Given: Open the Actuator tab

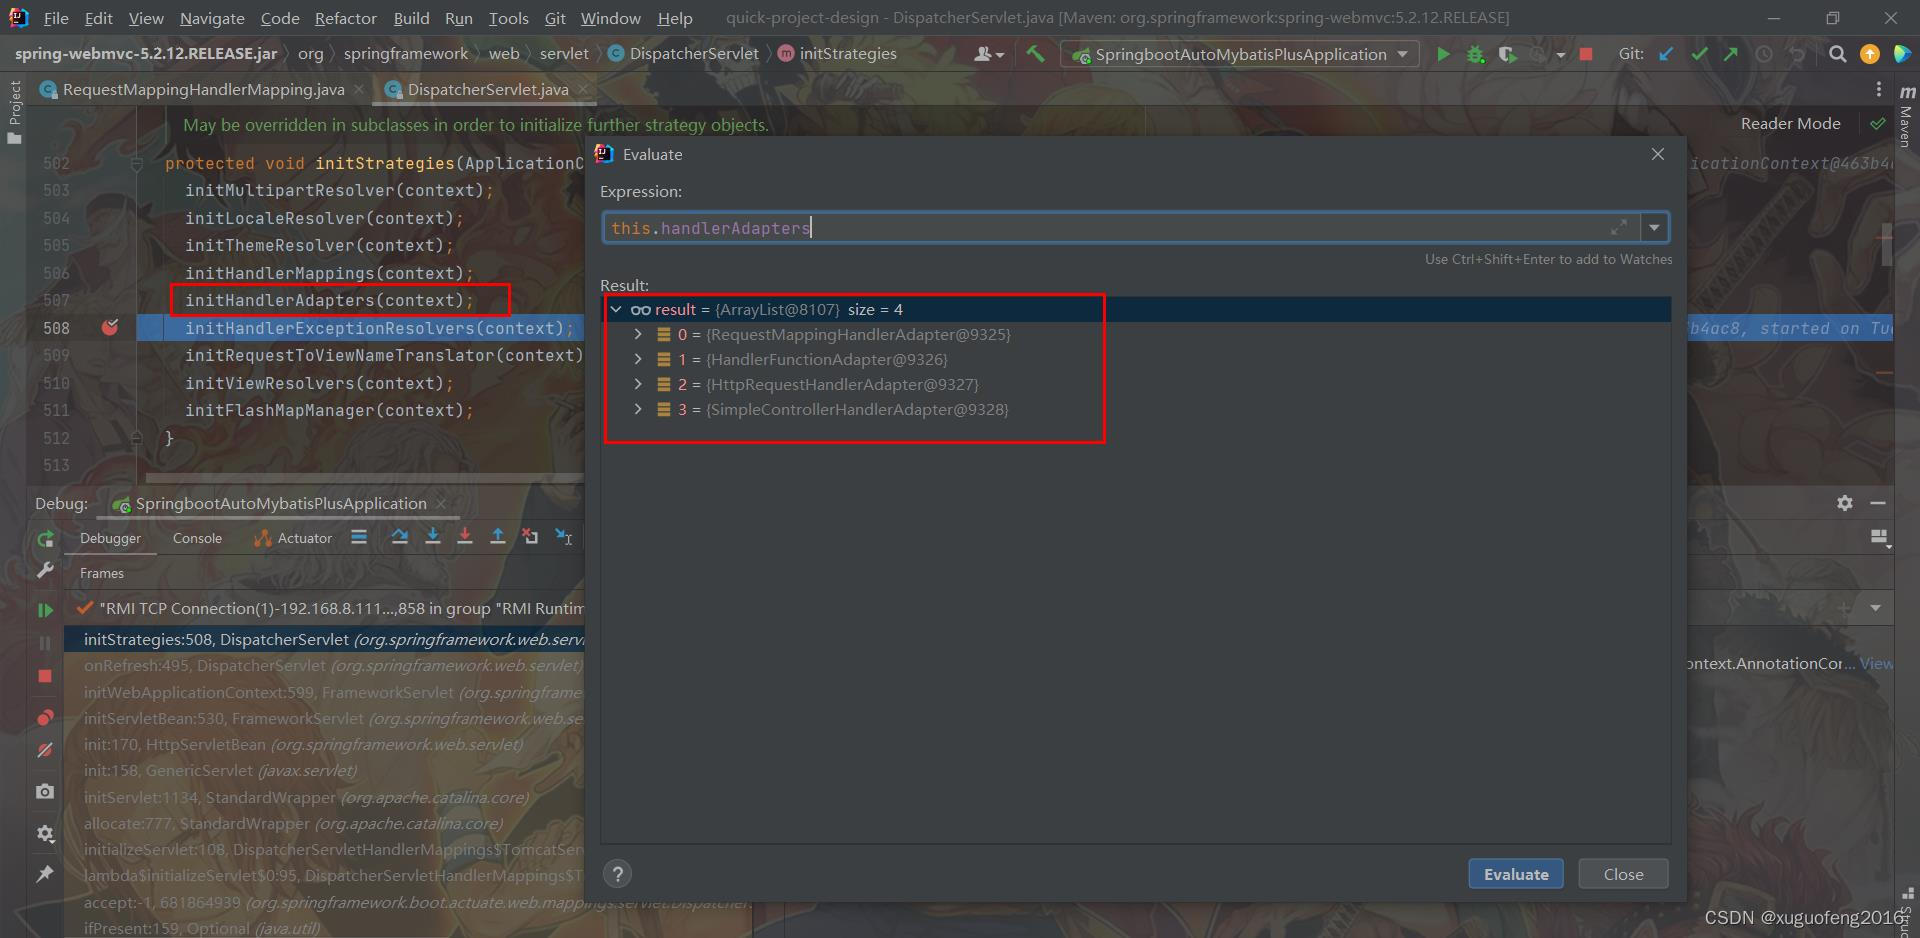Looking at the screenshot, I should point(293,538).
